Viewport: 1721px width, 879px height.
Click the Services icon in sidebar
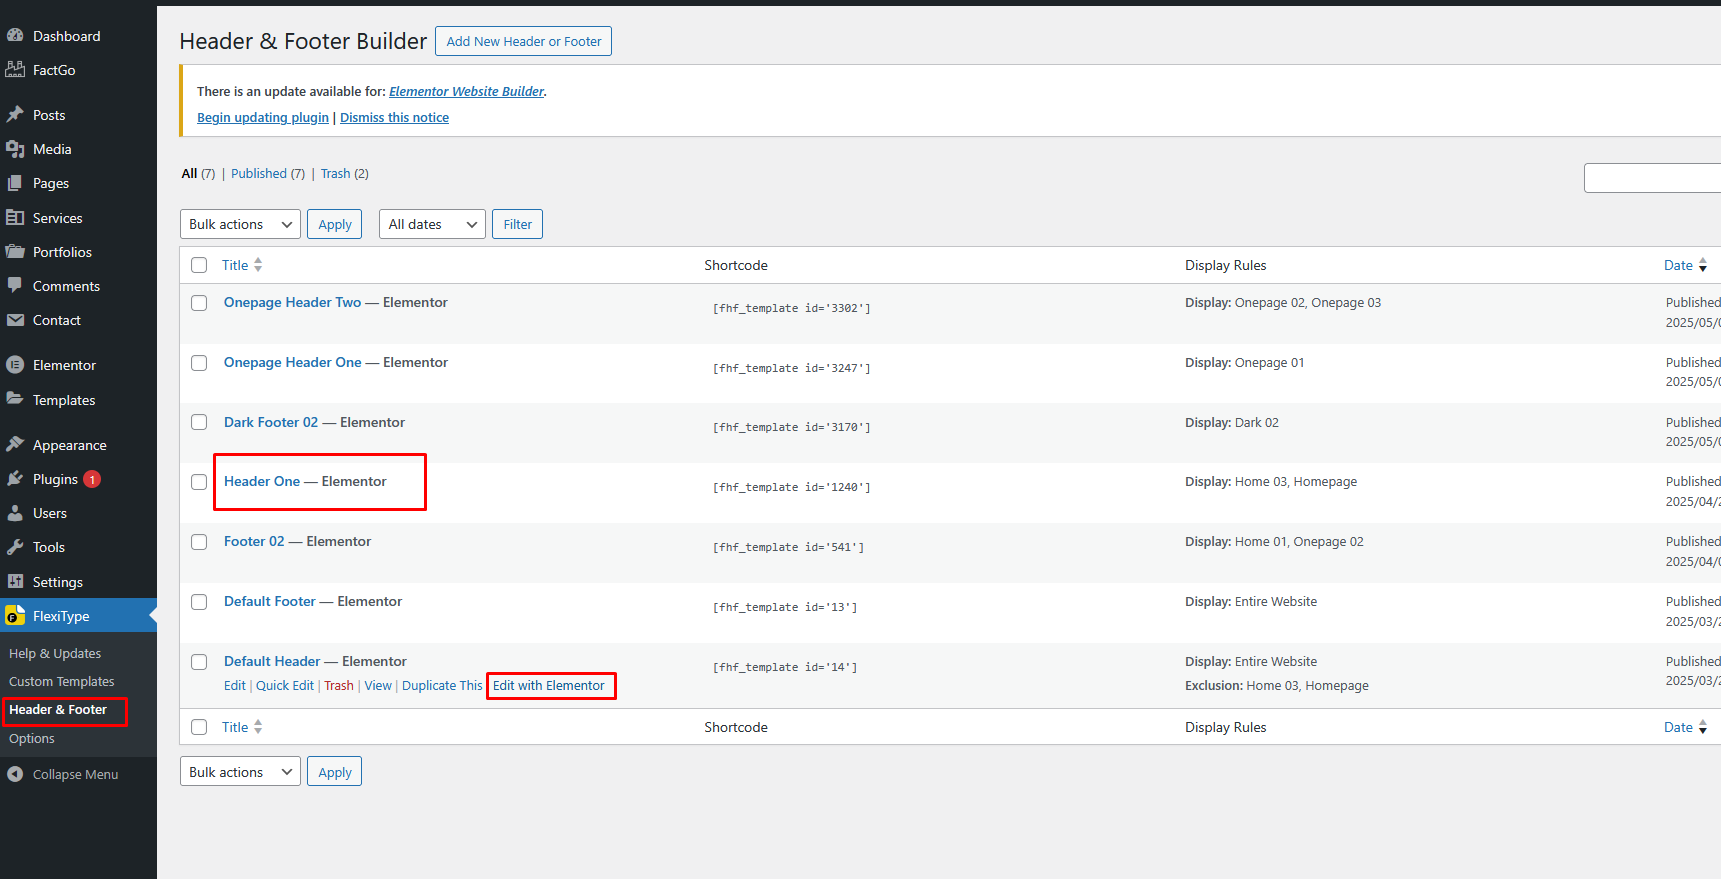(x=15, y=217)
